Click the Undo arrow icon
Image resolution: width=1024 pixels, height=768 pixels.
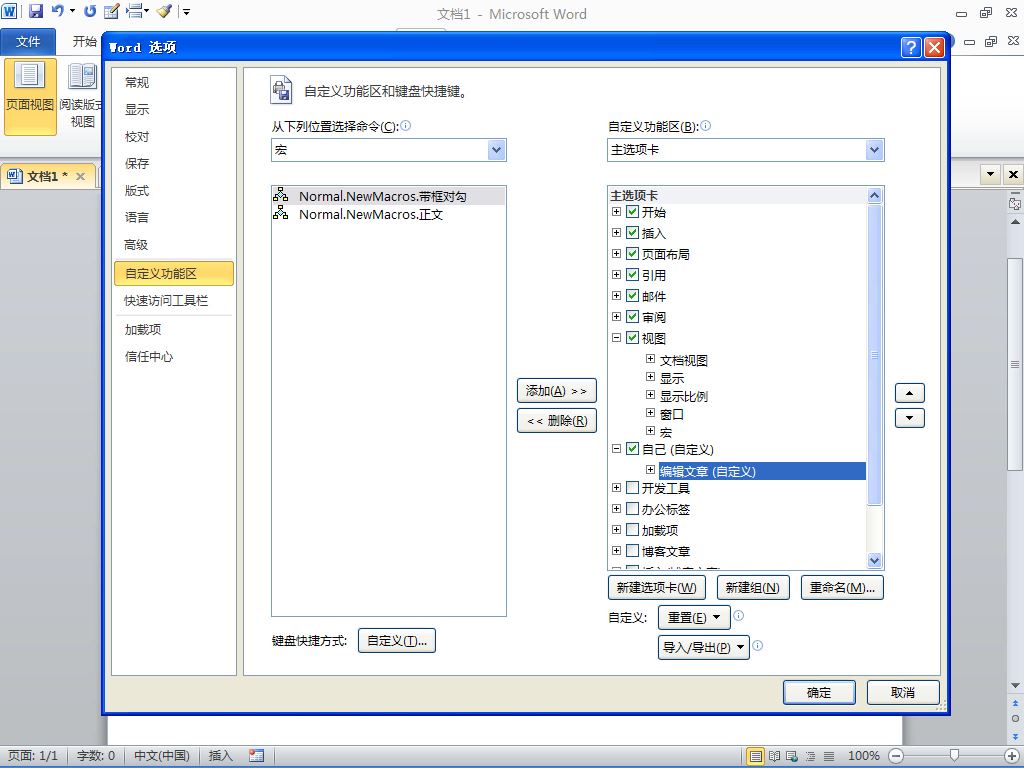click(57, 11)
